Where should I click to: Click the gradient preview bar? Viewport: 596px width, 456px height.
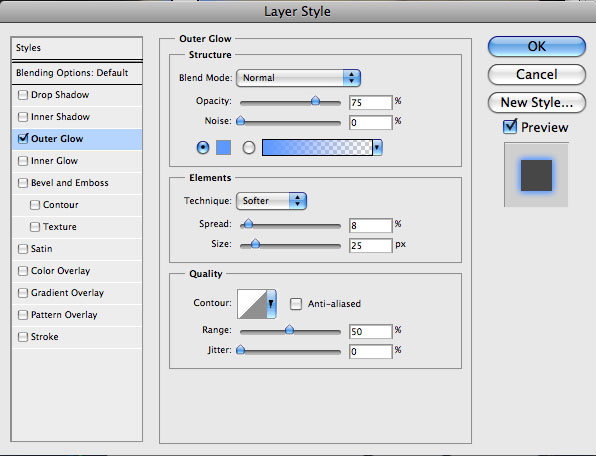point(317,147)
